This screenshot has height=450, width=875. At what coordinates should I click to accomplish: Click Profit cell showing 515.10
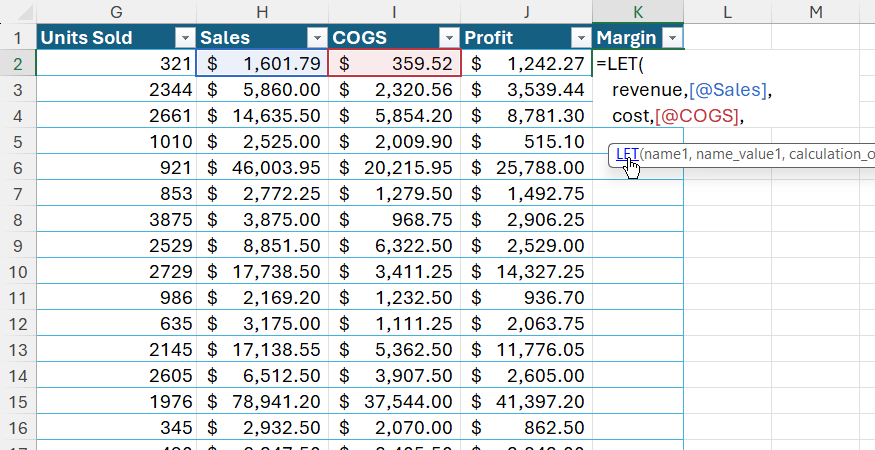click(526, 142)
